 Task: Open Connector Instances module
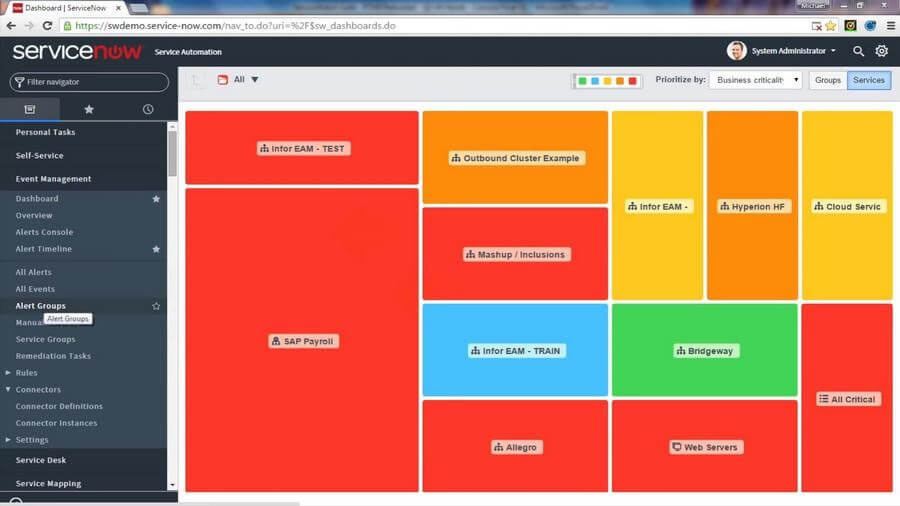tap(56, 423)
